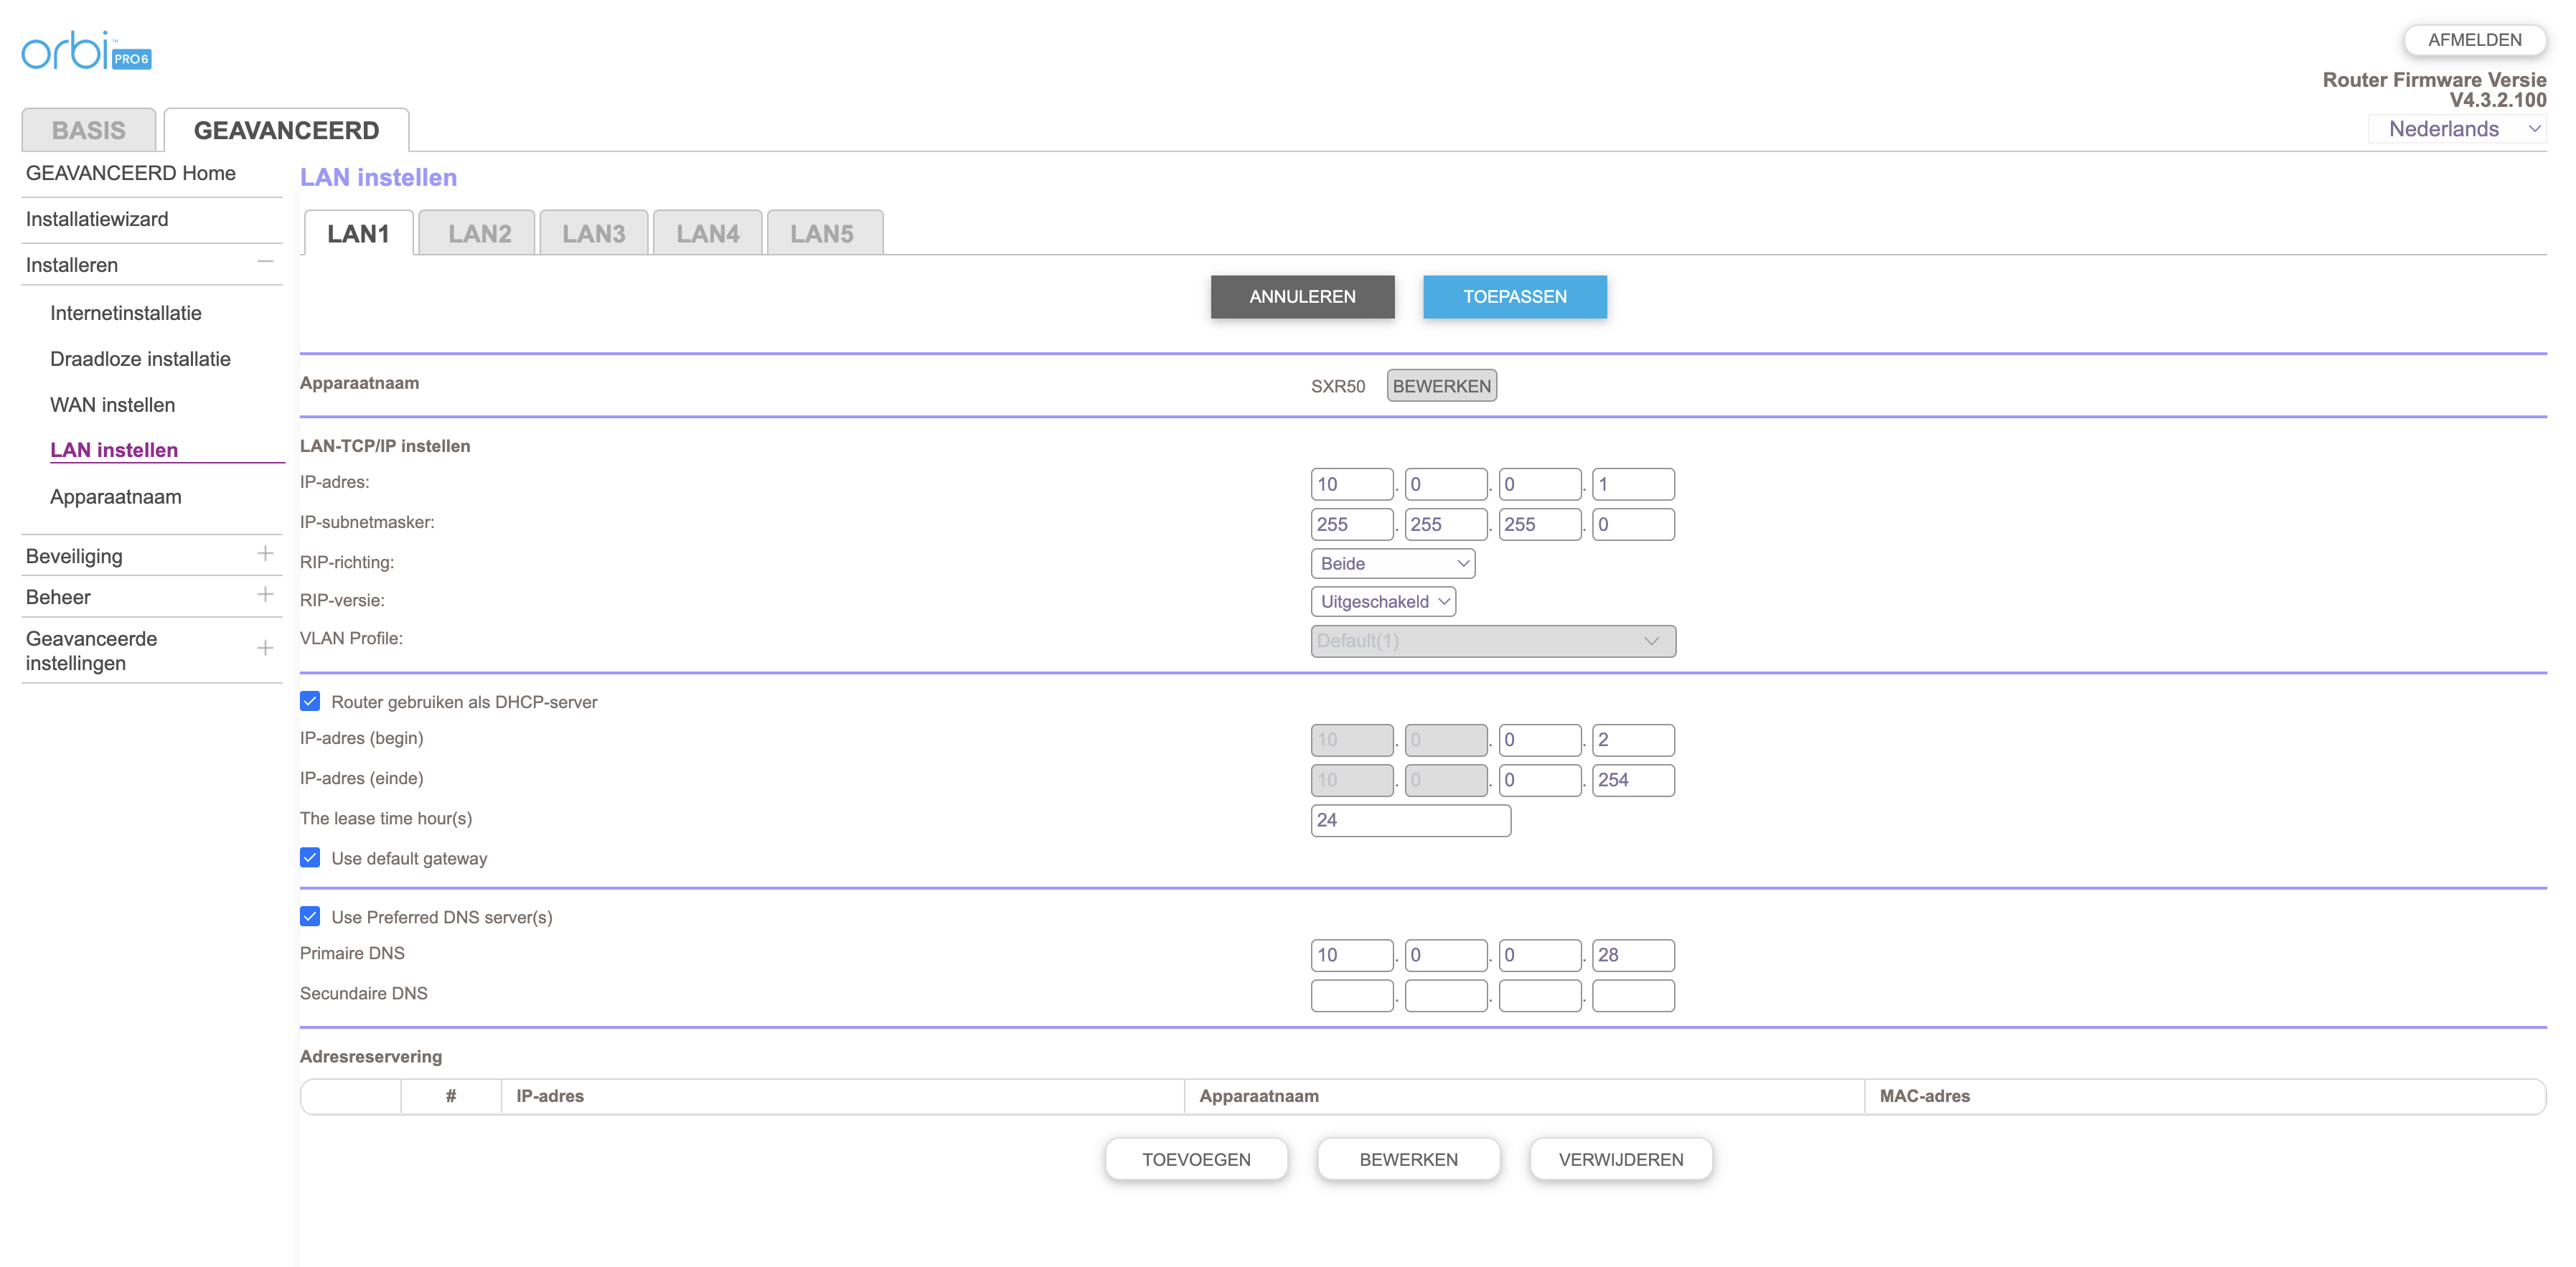Collapse the Installeren menu section
The height and width of the screenshot is (1267, 2576).
click(x=265, y=262)
